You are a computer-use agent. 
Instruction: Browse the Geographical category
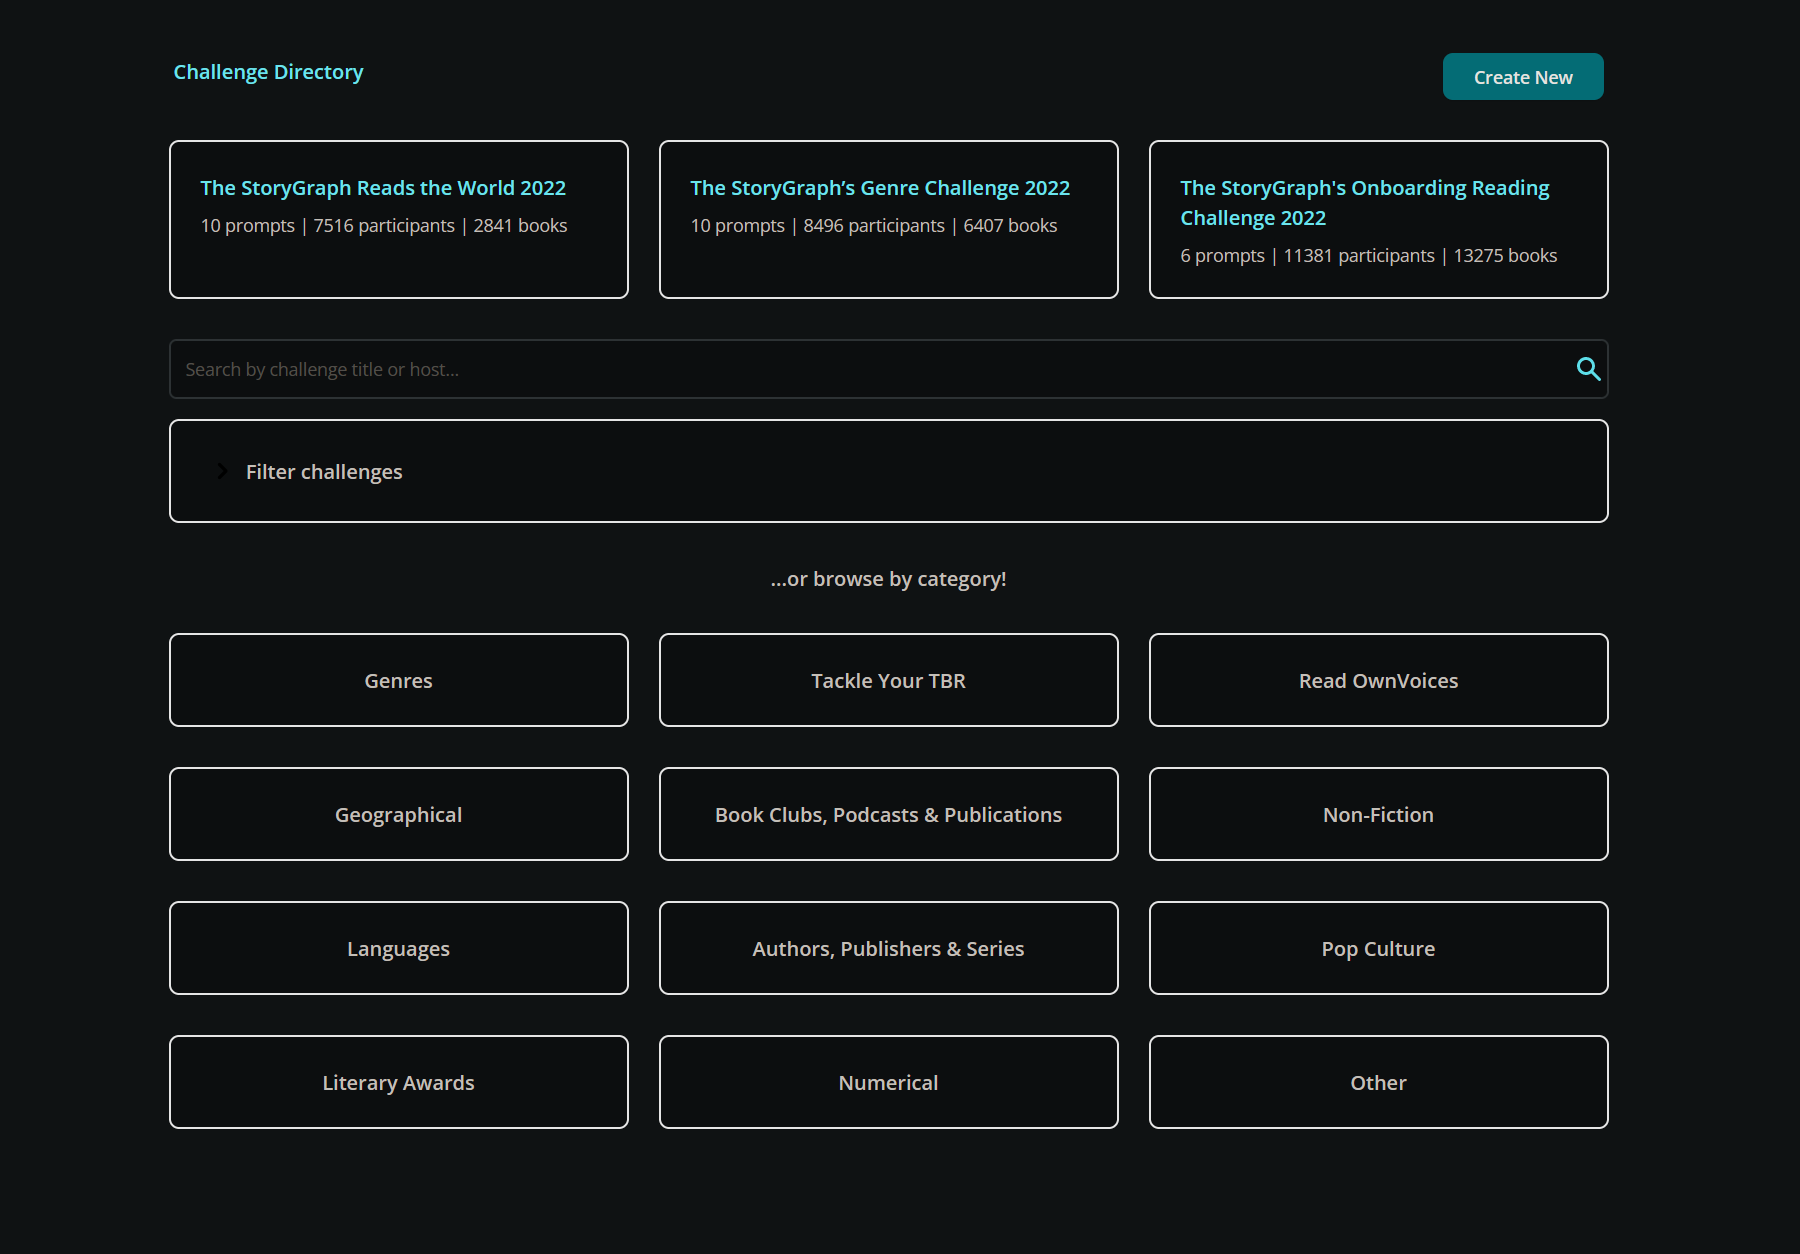398,814
